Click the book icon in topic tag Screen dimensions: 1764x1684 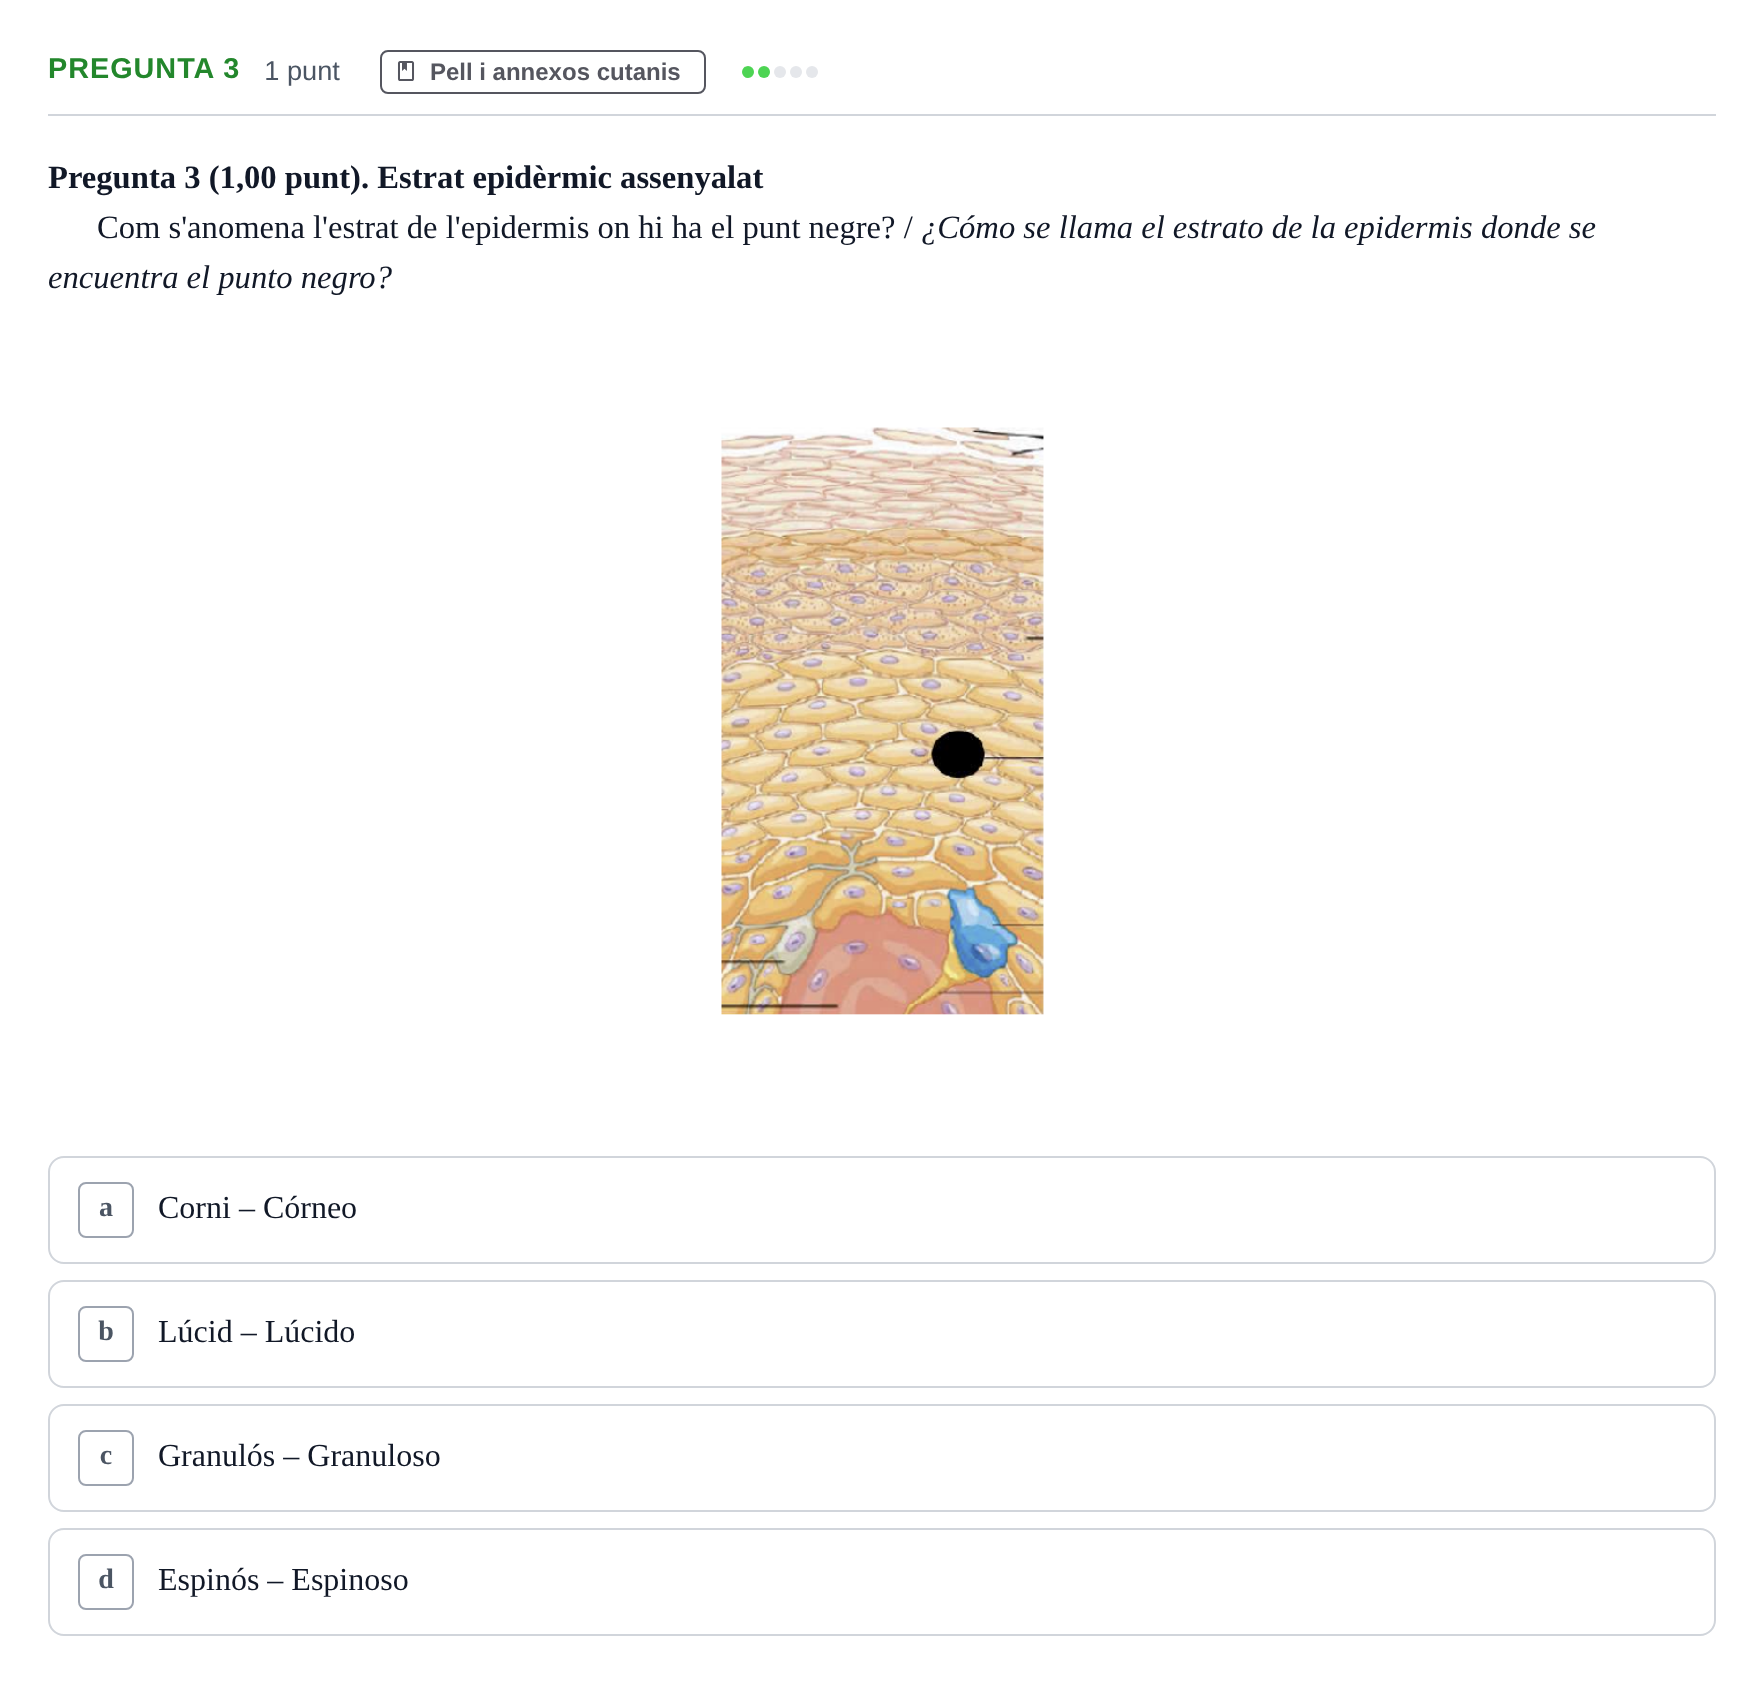tap(406, 71)
